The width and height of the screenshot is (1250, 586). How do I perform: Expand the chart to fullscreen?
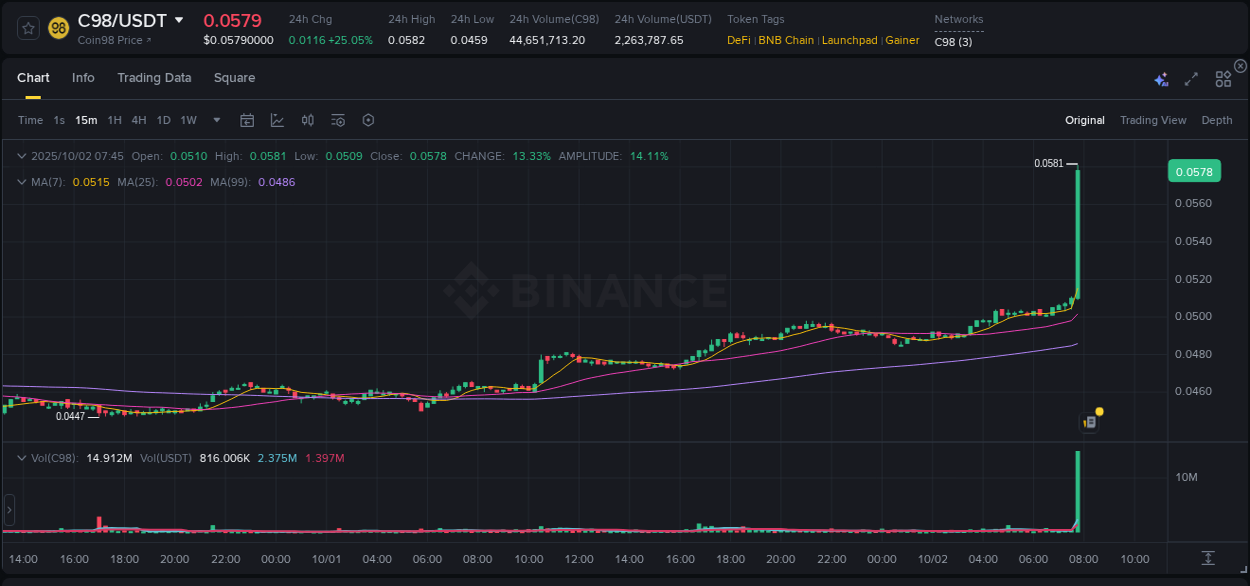[1191, 77]
